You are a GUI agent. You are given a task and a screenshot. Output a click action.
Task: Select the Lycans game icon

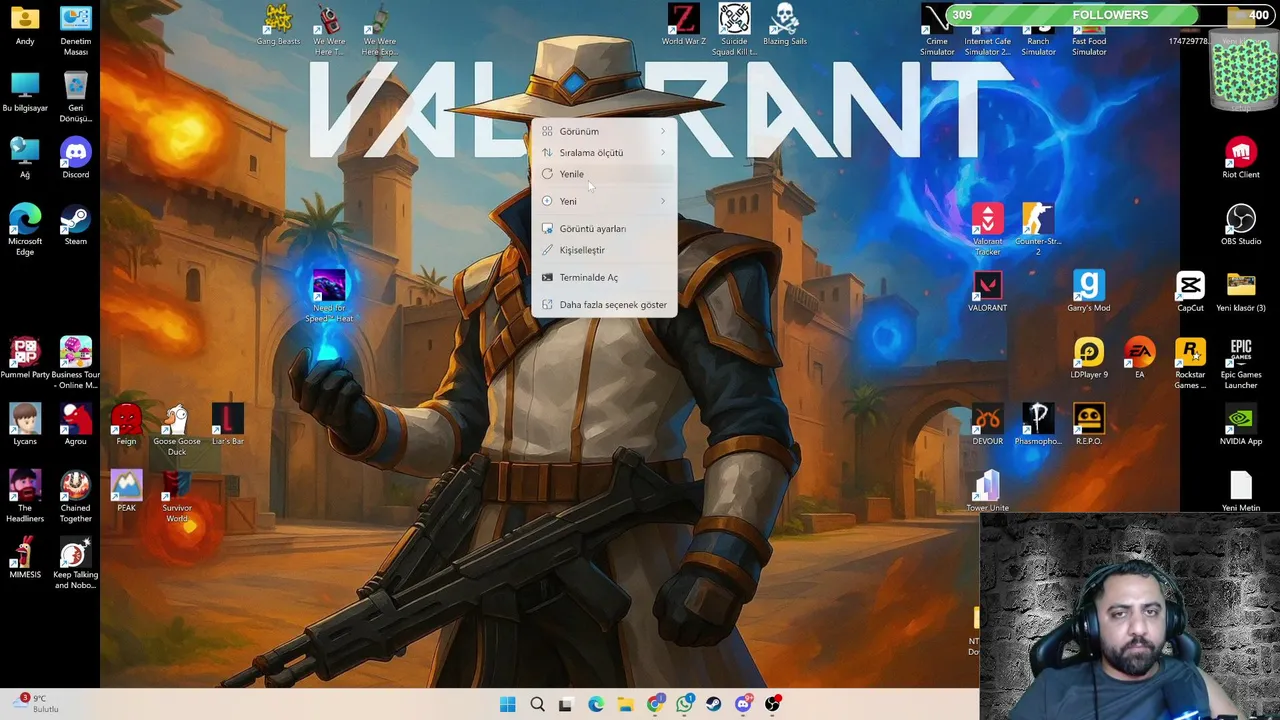click(25, 426)
